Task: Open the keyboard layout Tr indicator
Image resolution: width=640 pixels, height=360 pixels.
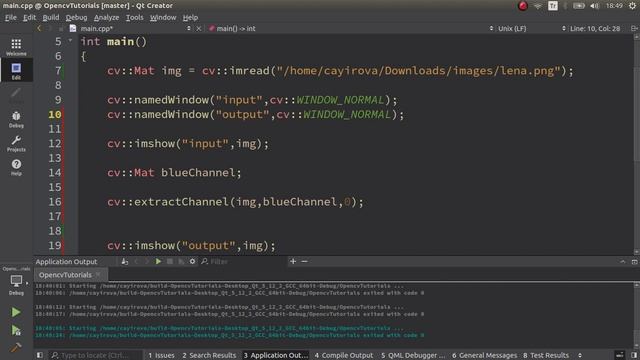Action: 553,6
